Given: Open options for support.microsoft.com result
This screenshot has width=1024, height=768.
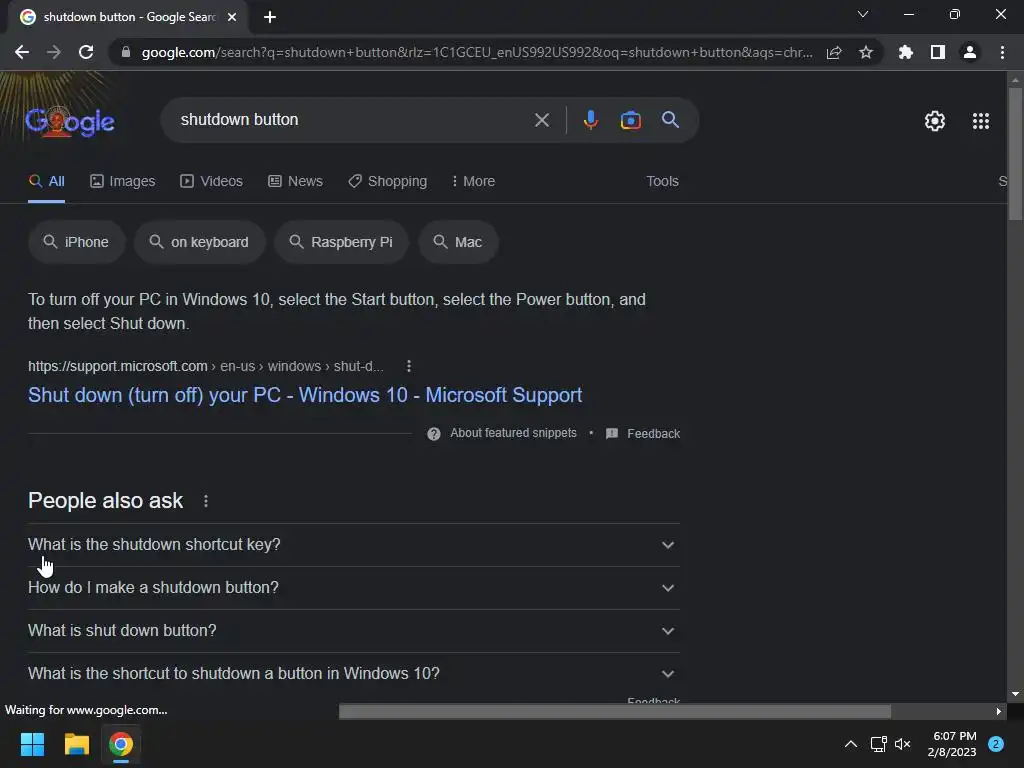Looking at the screenshot, I should pos(409,366).
